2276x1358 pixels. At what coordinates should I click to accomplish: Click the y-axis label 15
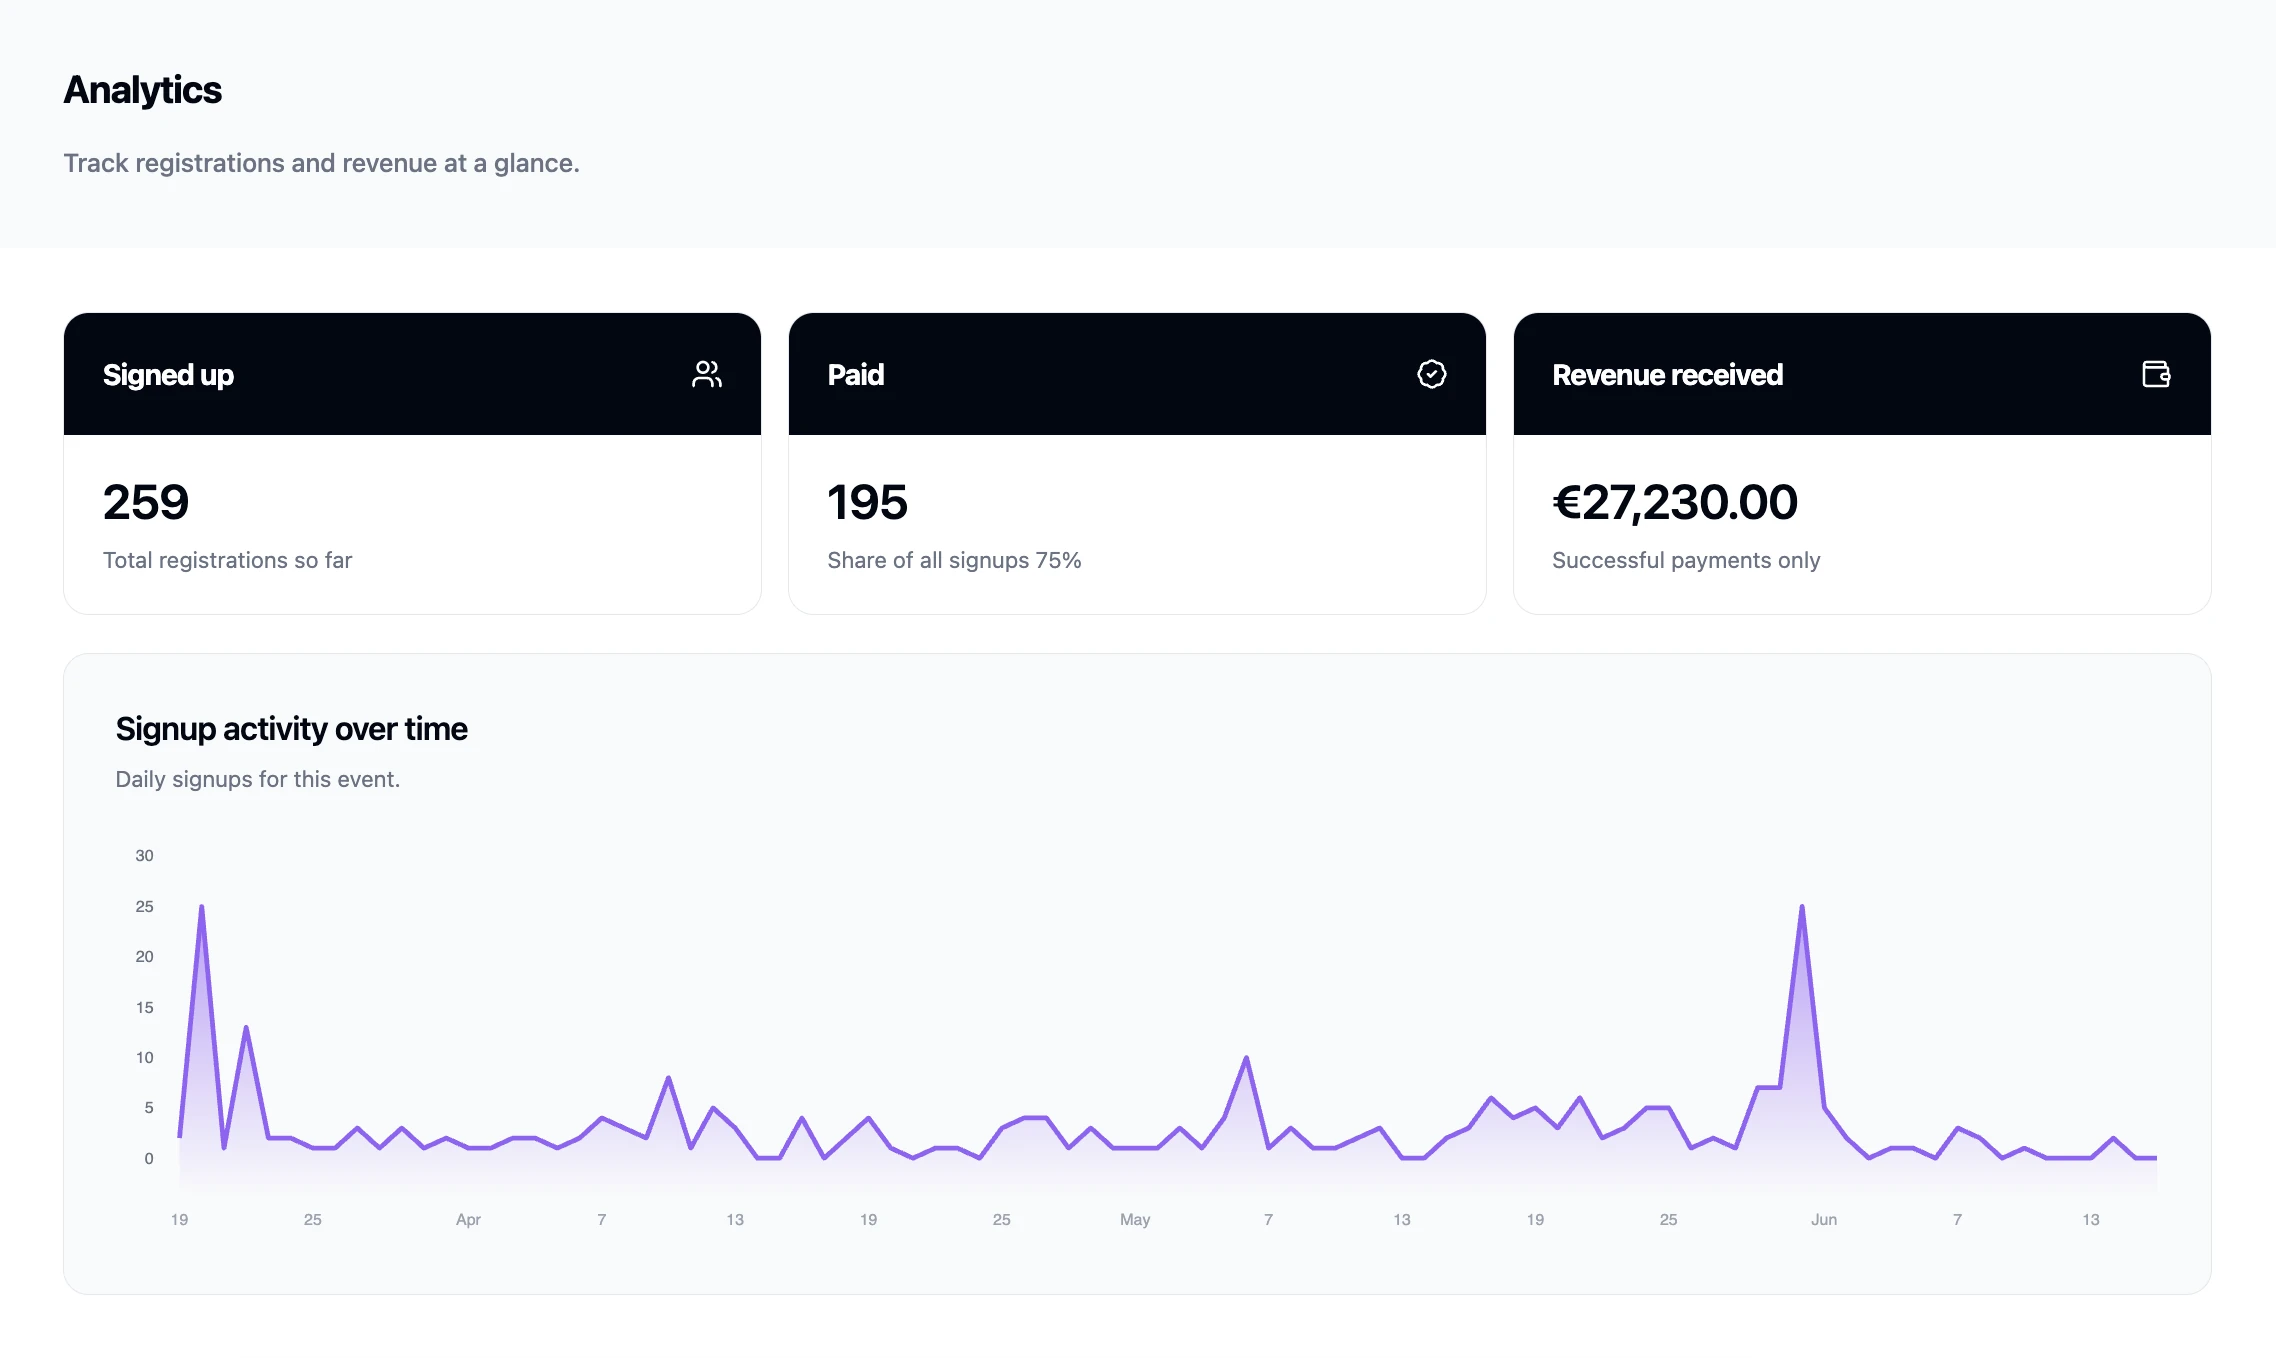145,1008
